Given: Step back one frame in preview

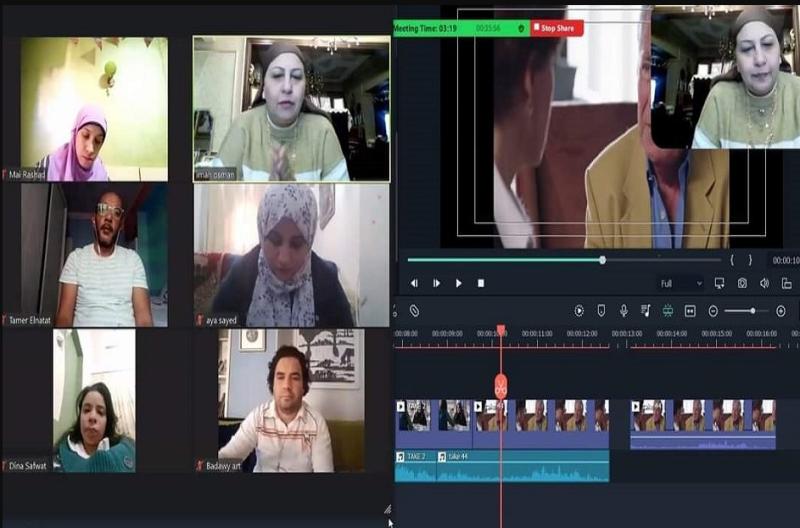Looking at the screenshot, I should (x=414, y=283).
